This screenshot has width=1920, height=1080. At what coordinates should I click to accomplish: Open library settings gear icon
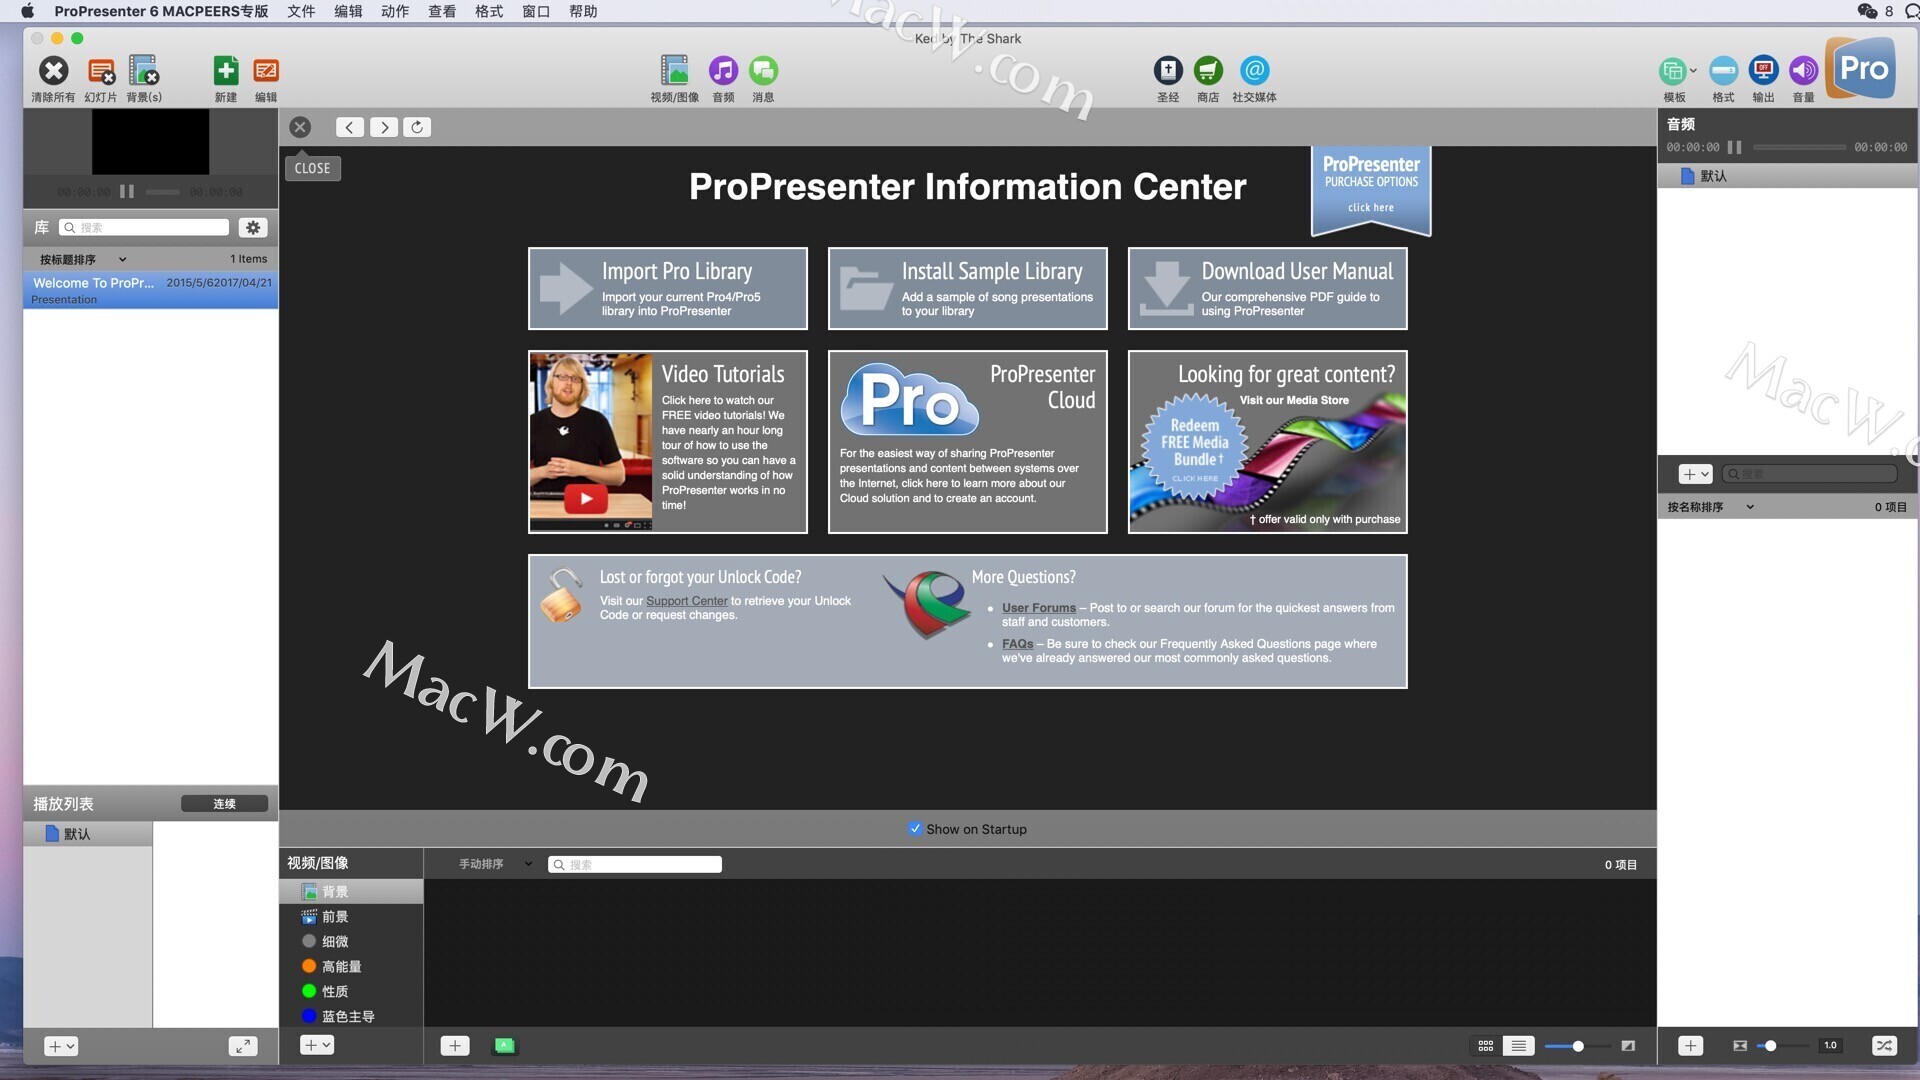tap(253, 228)
